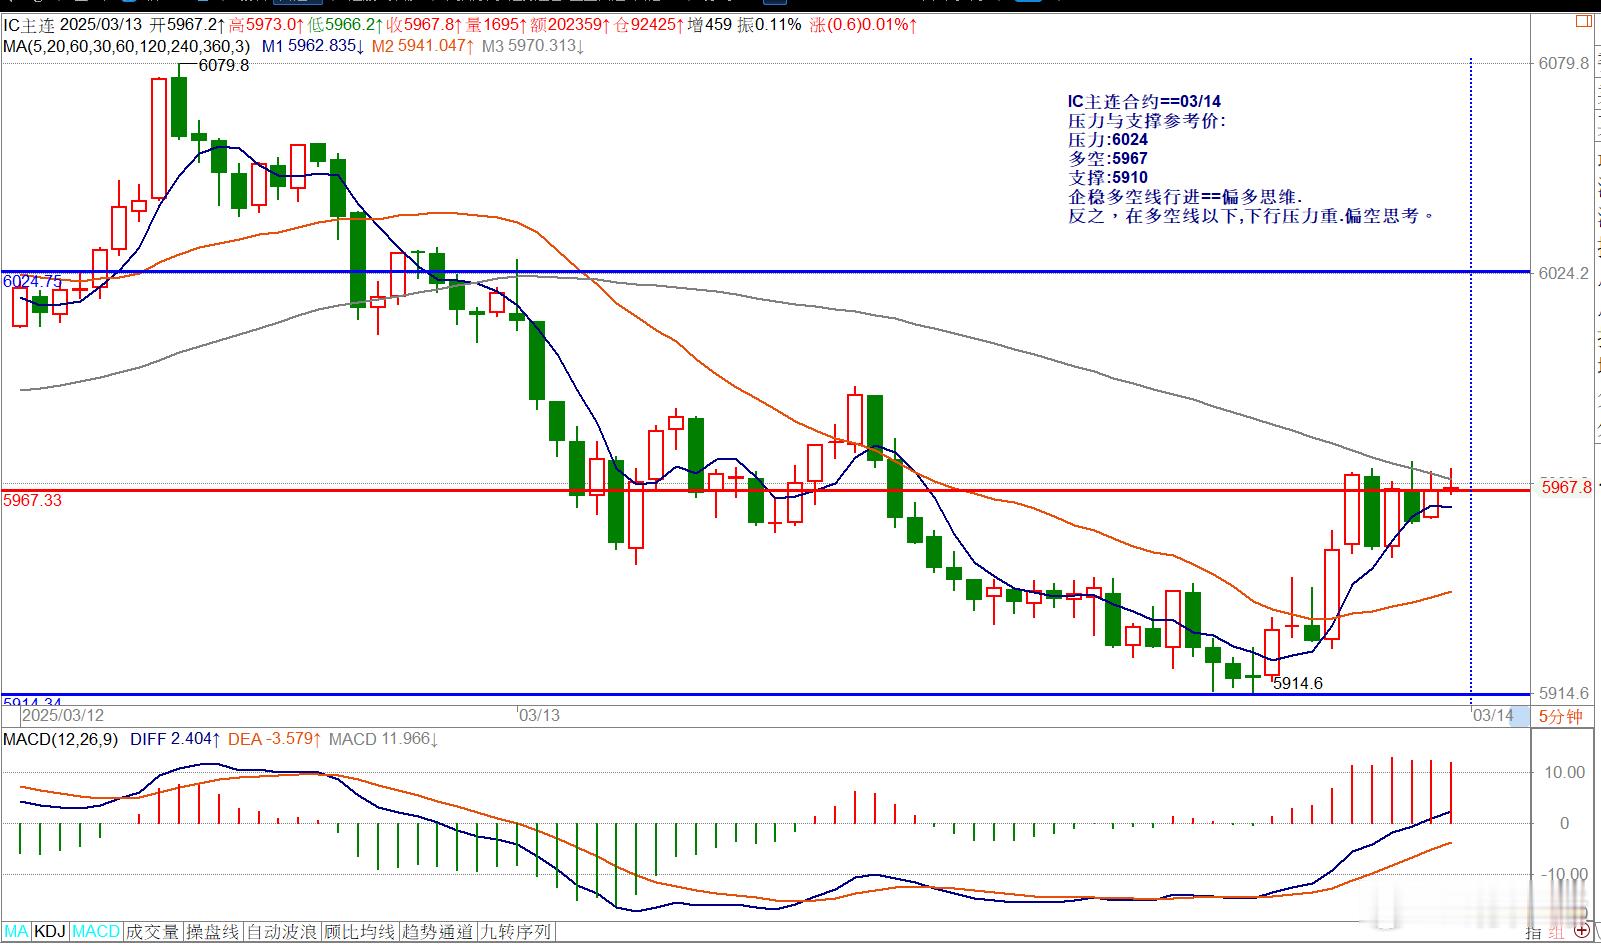Click the 2025/03/12 date axis label
The height and width of the screenshot is (946, 1601).
point(63,716)
